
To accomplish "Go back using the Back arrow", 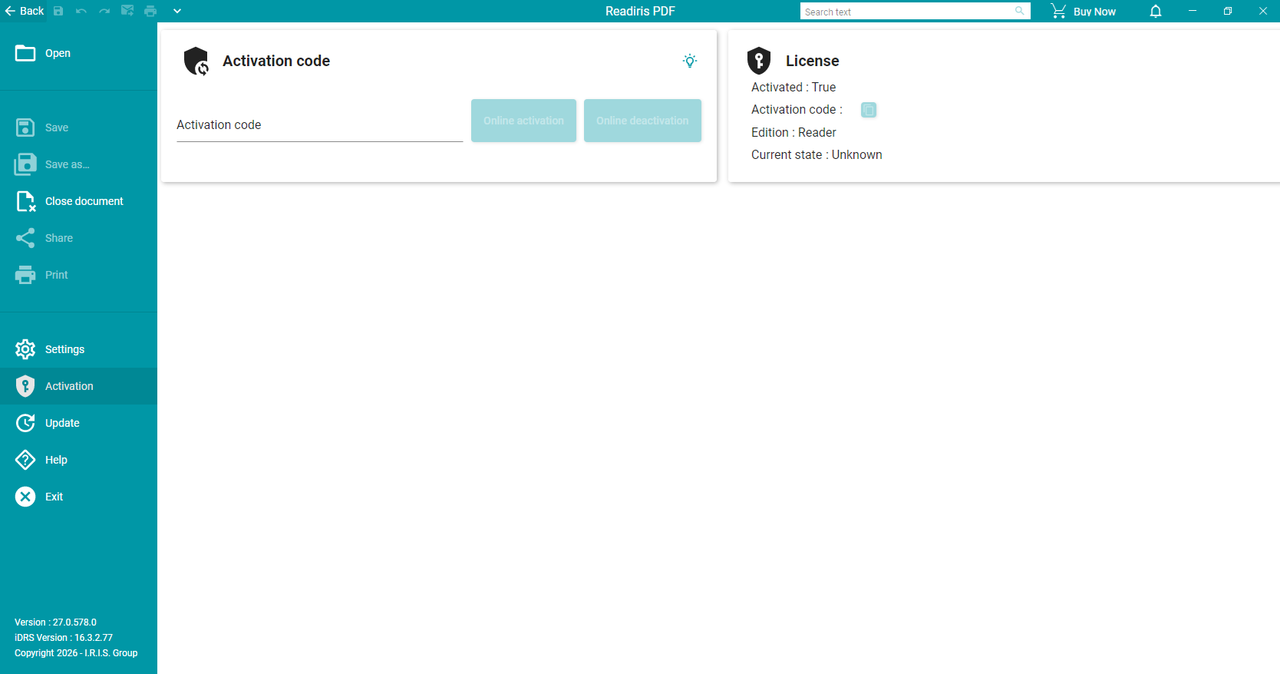I will (x=25, y=11).
